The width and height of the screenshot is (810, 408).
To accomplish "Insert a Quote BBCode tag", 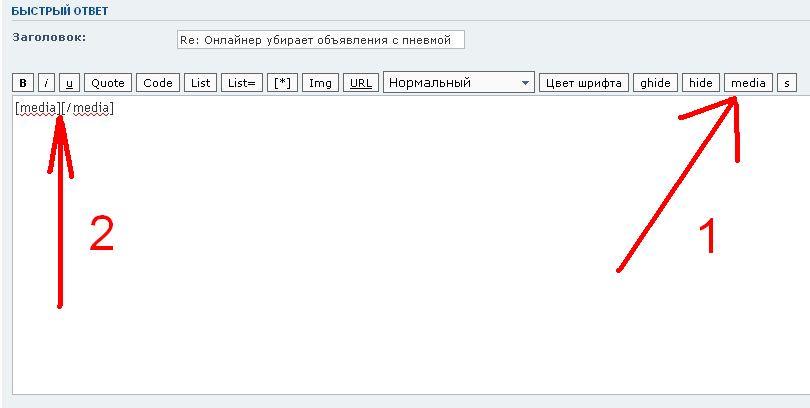I will [108, 83].
